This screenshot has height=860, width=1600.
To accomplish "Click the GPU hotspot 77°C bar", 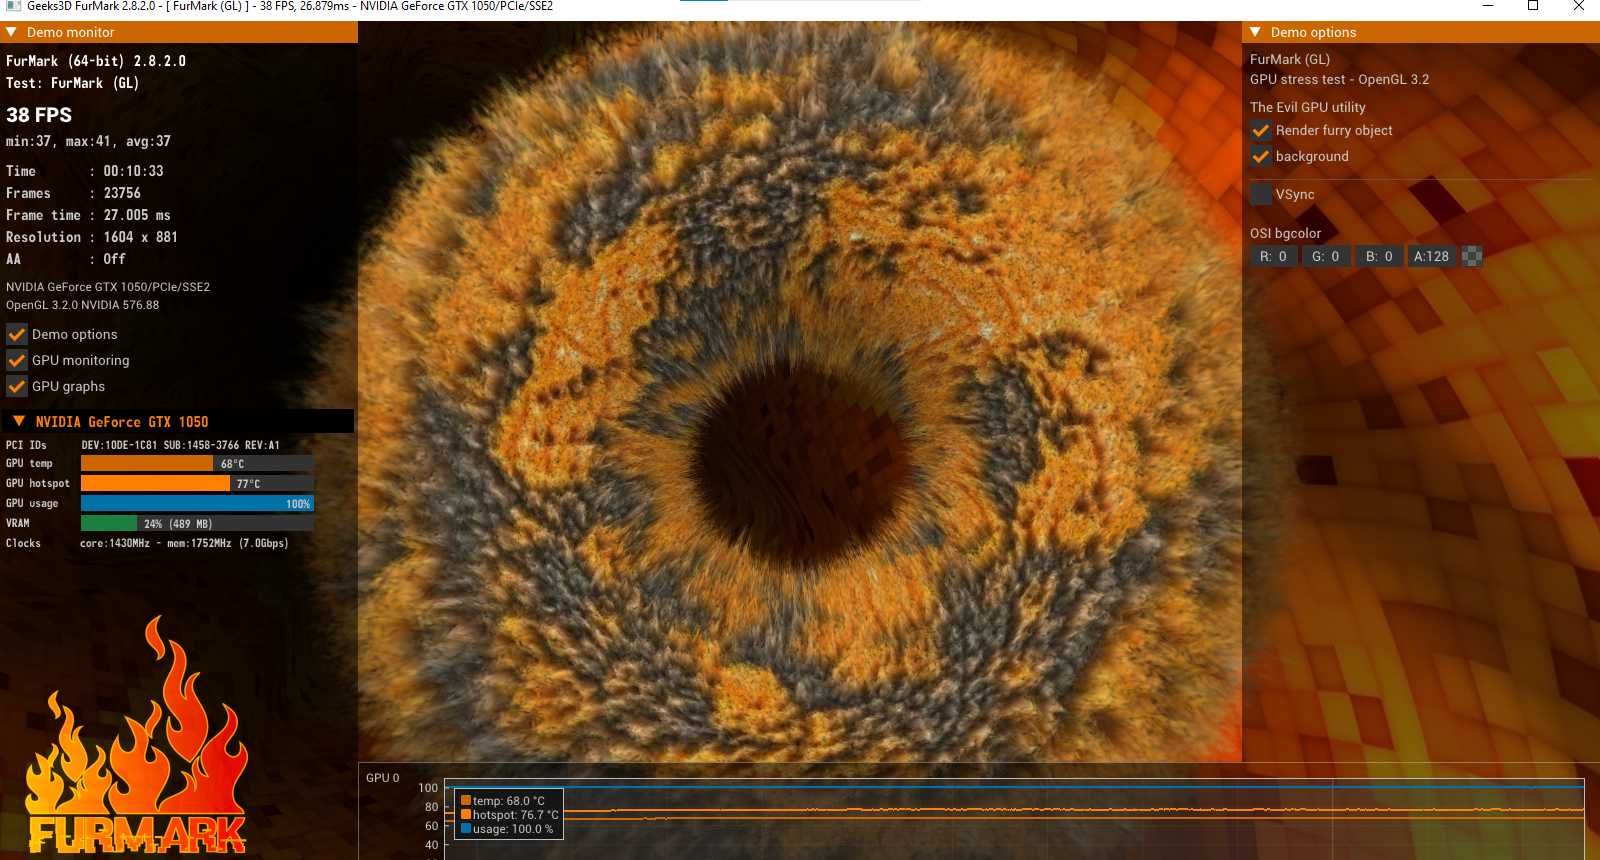I will (197, 483).
